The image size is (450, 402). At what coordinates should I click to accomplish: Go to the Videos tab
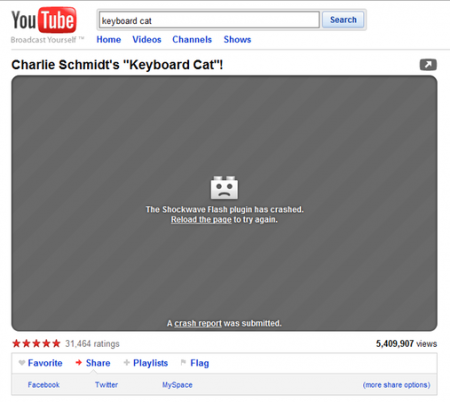(x=147, y=40)
